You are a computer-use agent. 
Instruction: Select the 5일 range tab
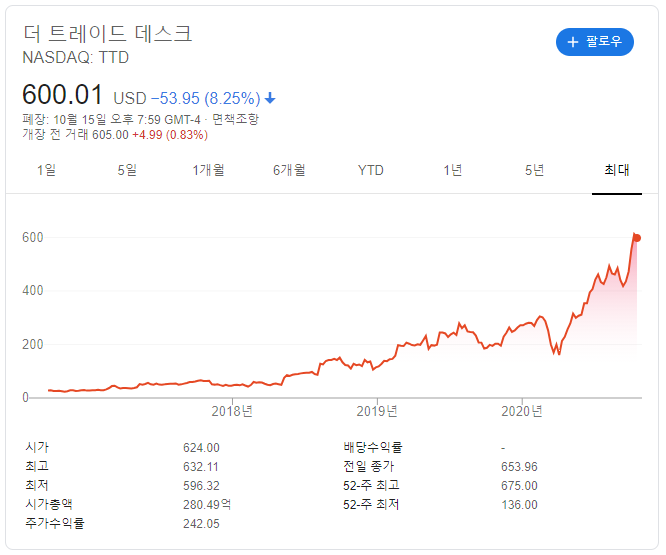tap(127, 170)
